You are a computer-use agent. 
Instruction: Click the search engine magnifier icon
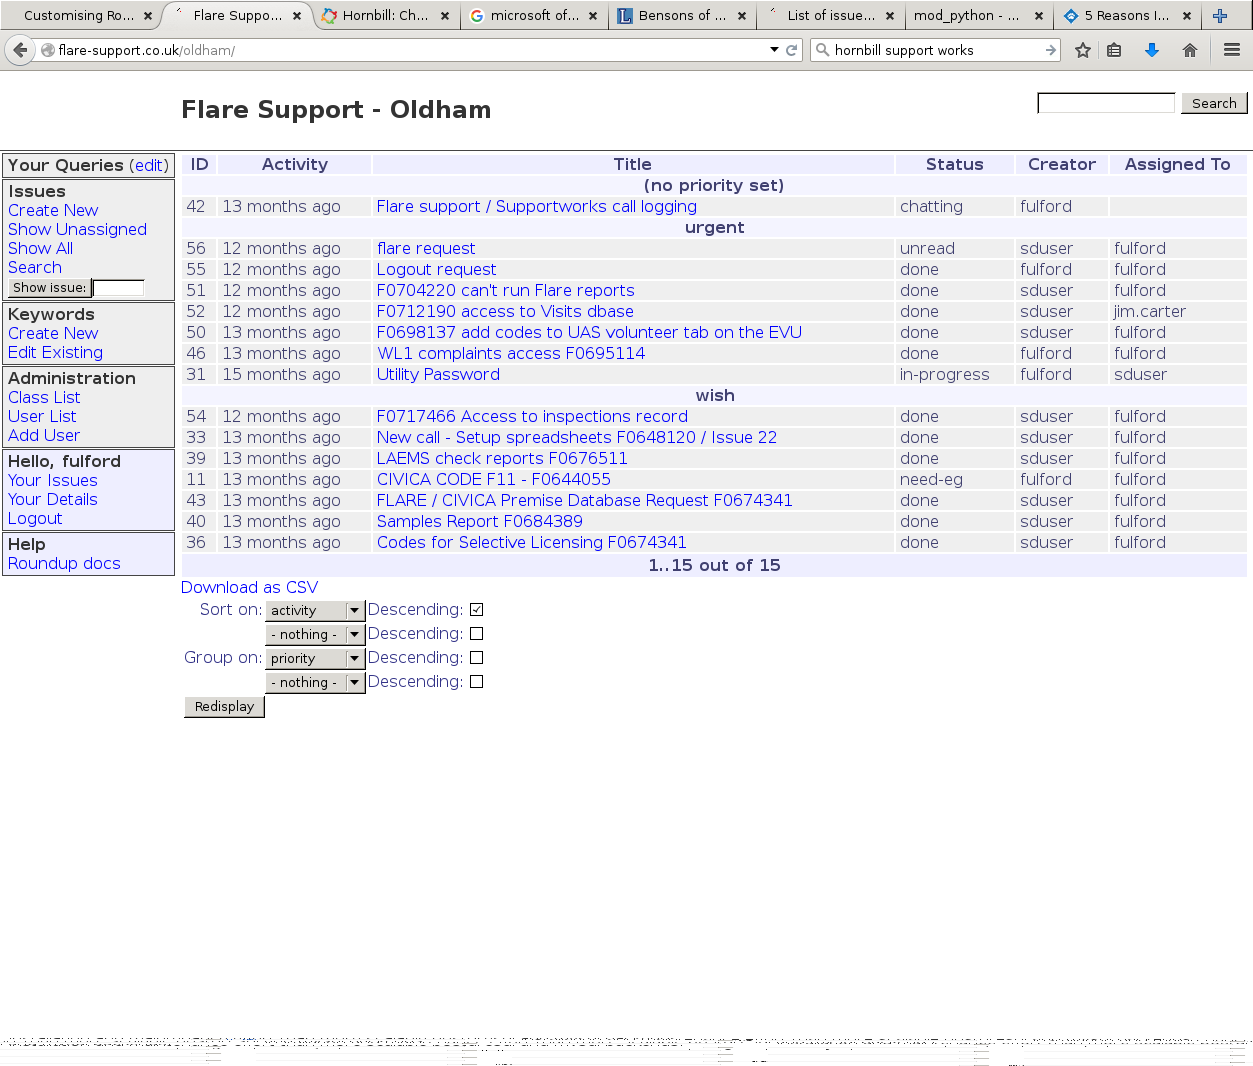click(823, 50)
